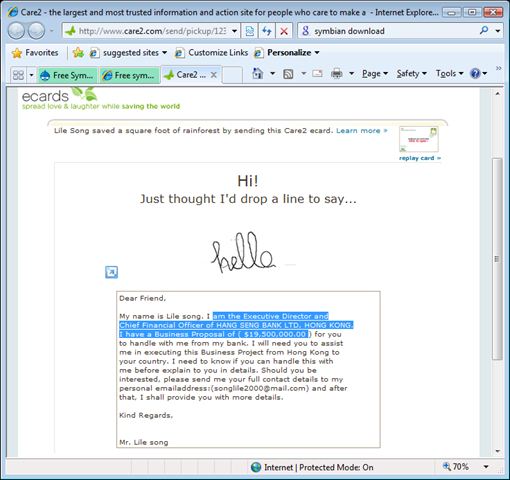Click the songlile2000@mail.com email text
510x480 pixels.
[259, 388]
